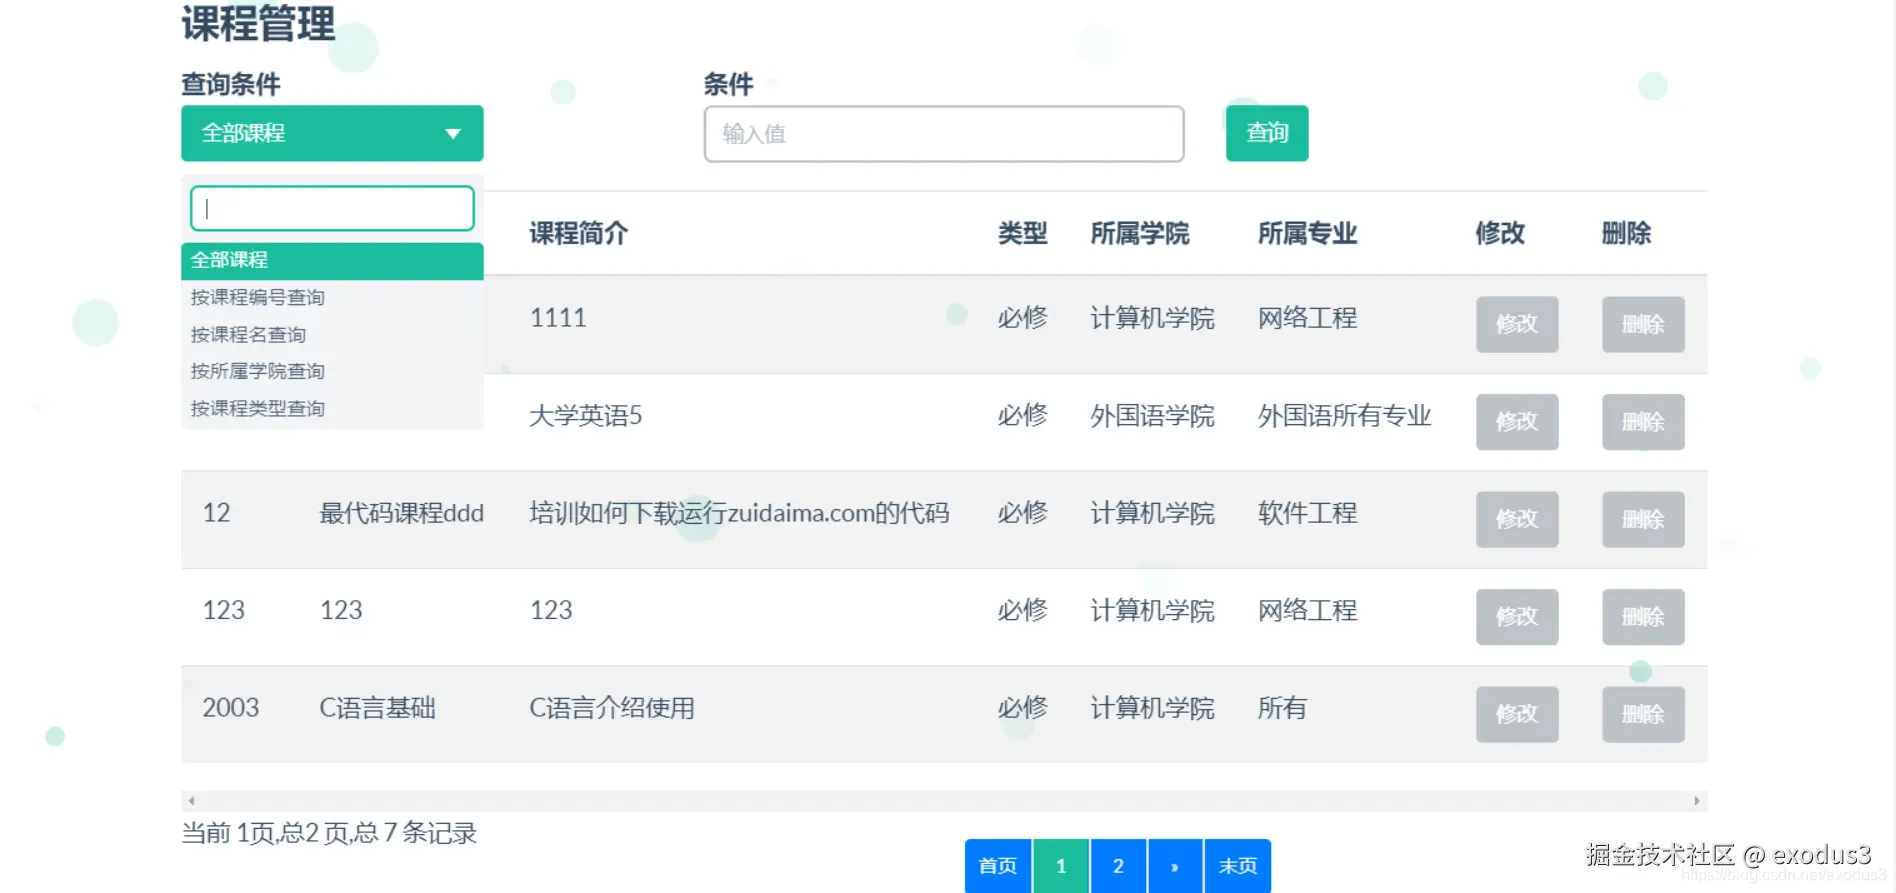This screenshot has height=893, width=1896.
Task: Click the next page arrow icon
Action: pos(1175,866)
